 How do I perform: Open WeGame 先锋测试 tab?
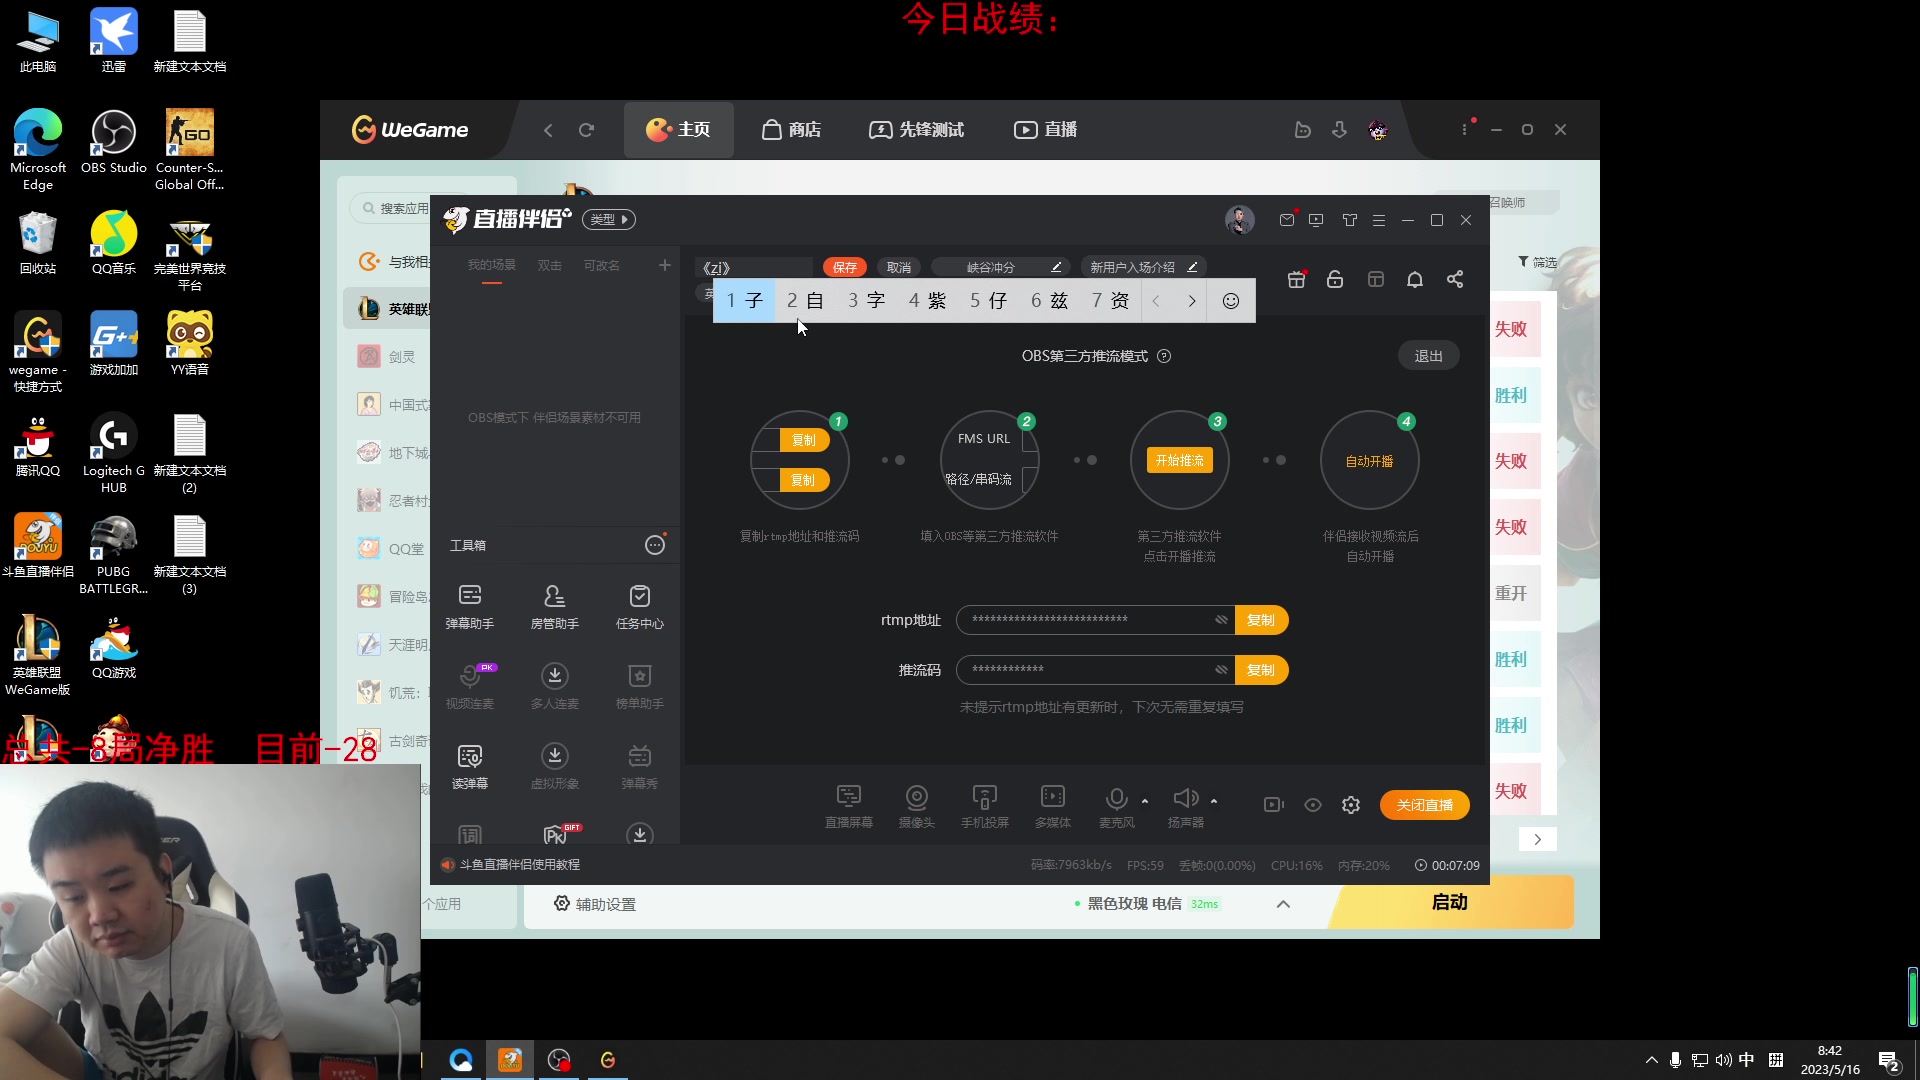(x=916, y=130)
